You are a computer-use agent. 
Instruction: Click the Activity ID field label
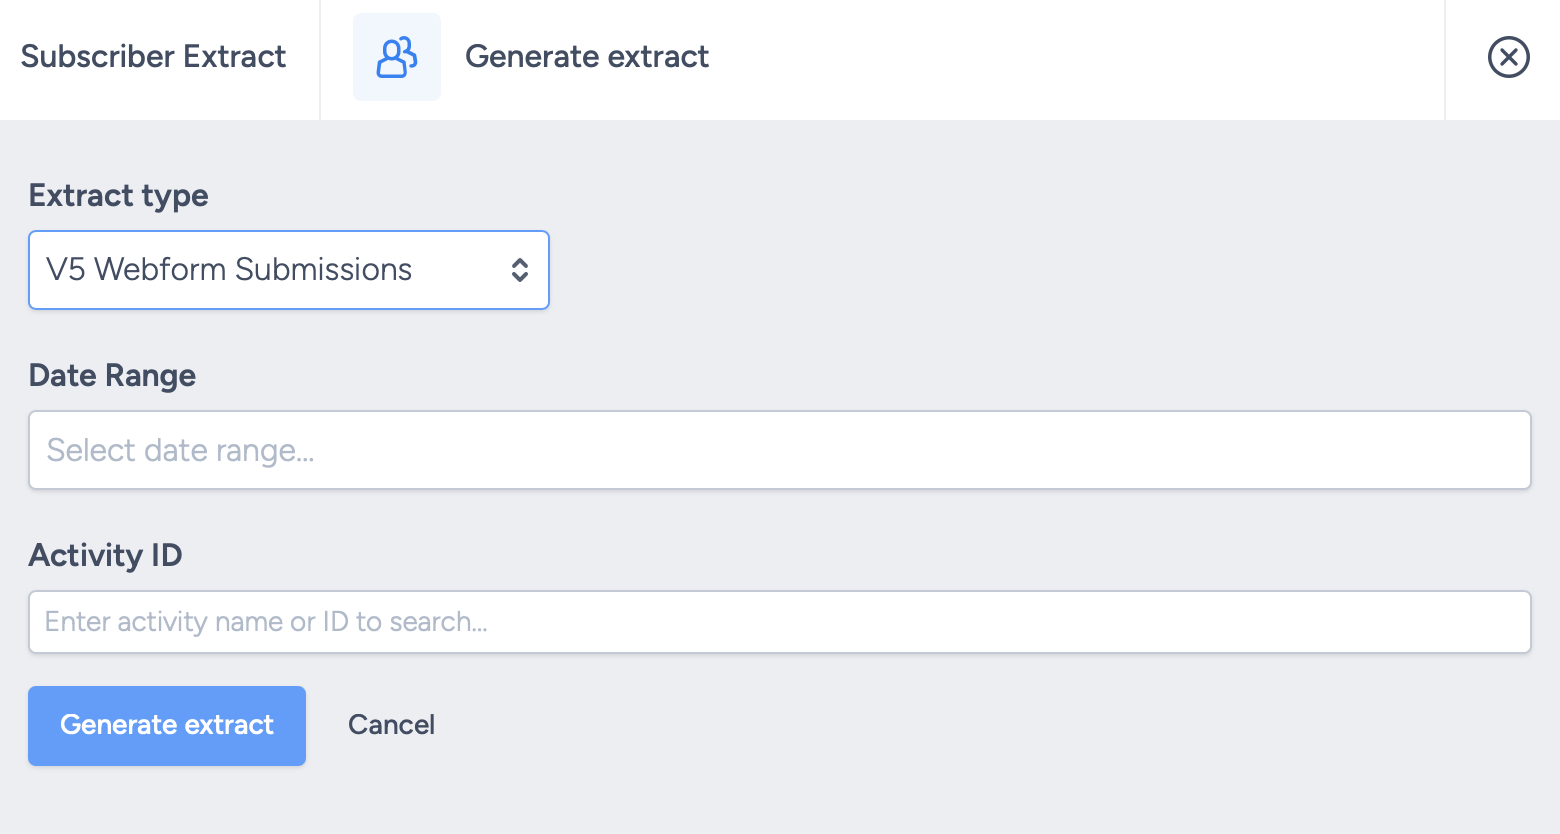[x=105, y=555]
